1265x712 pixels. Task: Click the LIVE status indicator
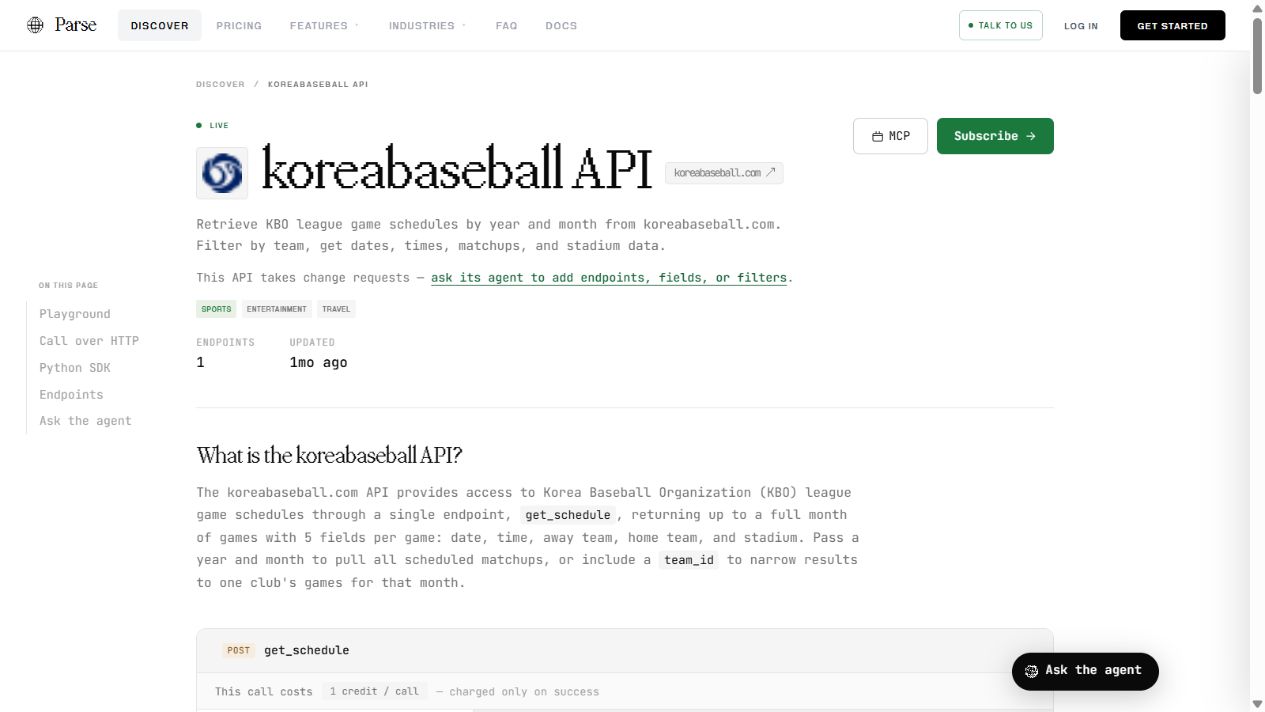213,125
